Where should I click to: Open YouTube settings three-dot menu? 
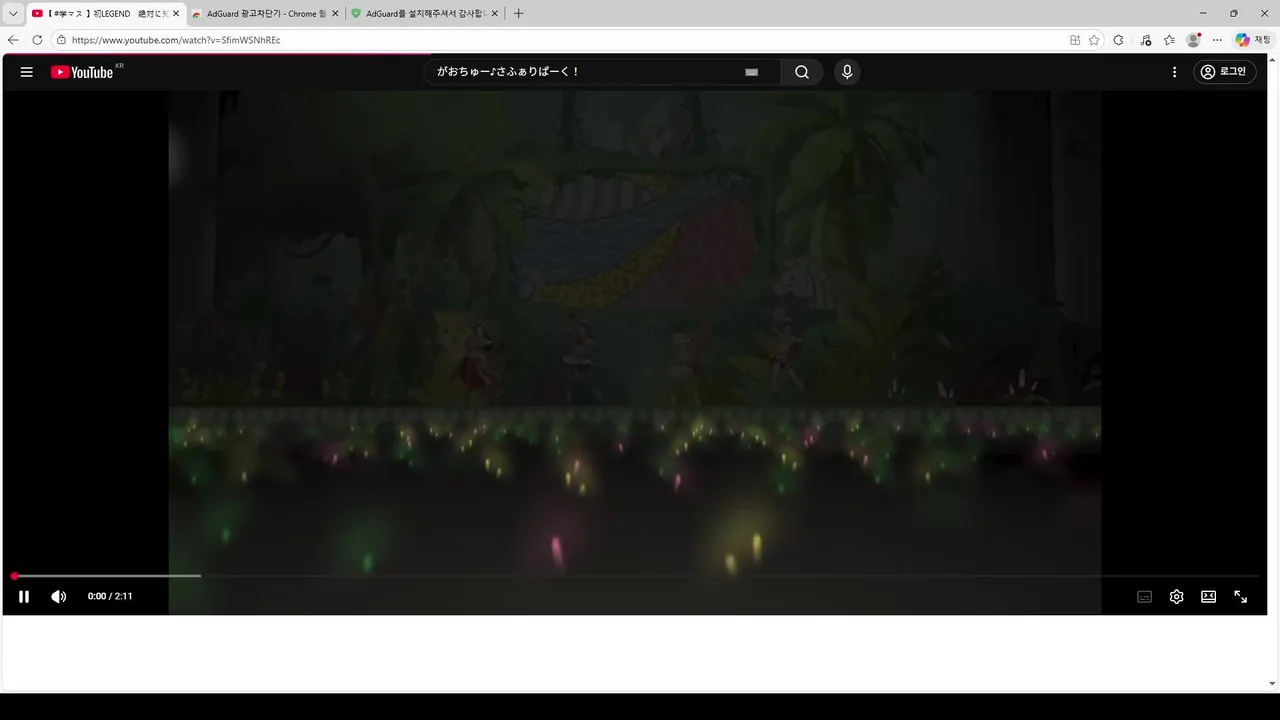click(x=1175, y=72)
